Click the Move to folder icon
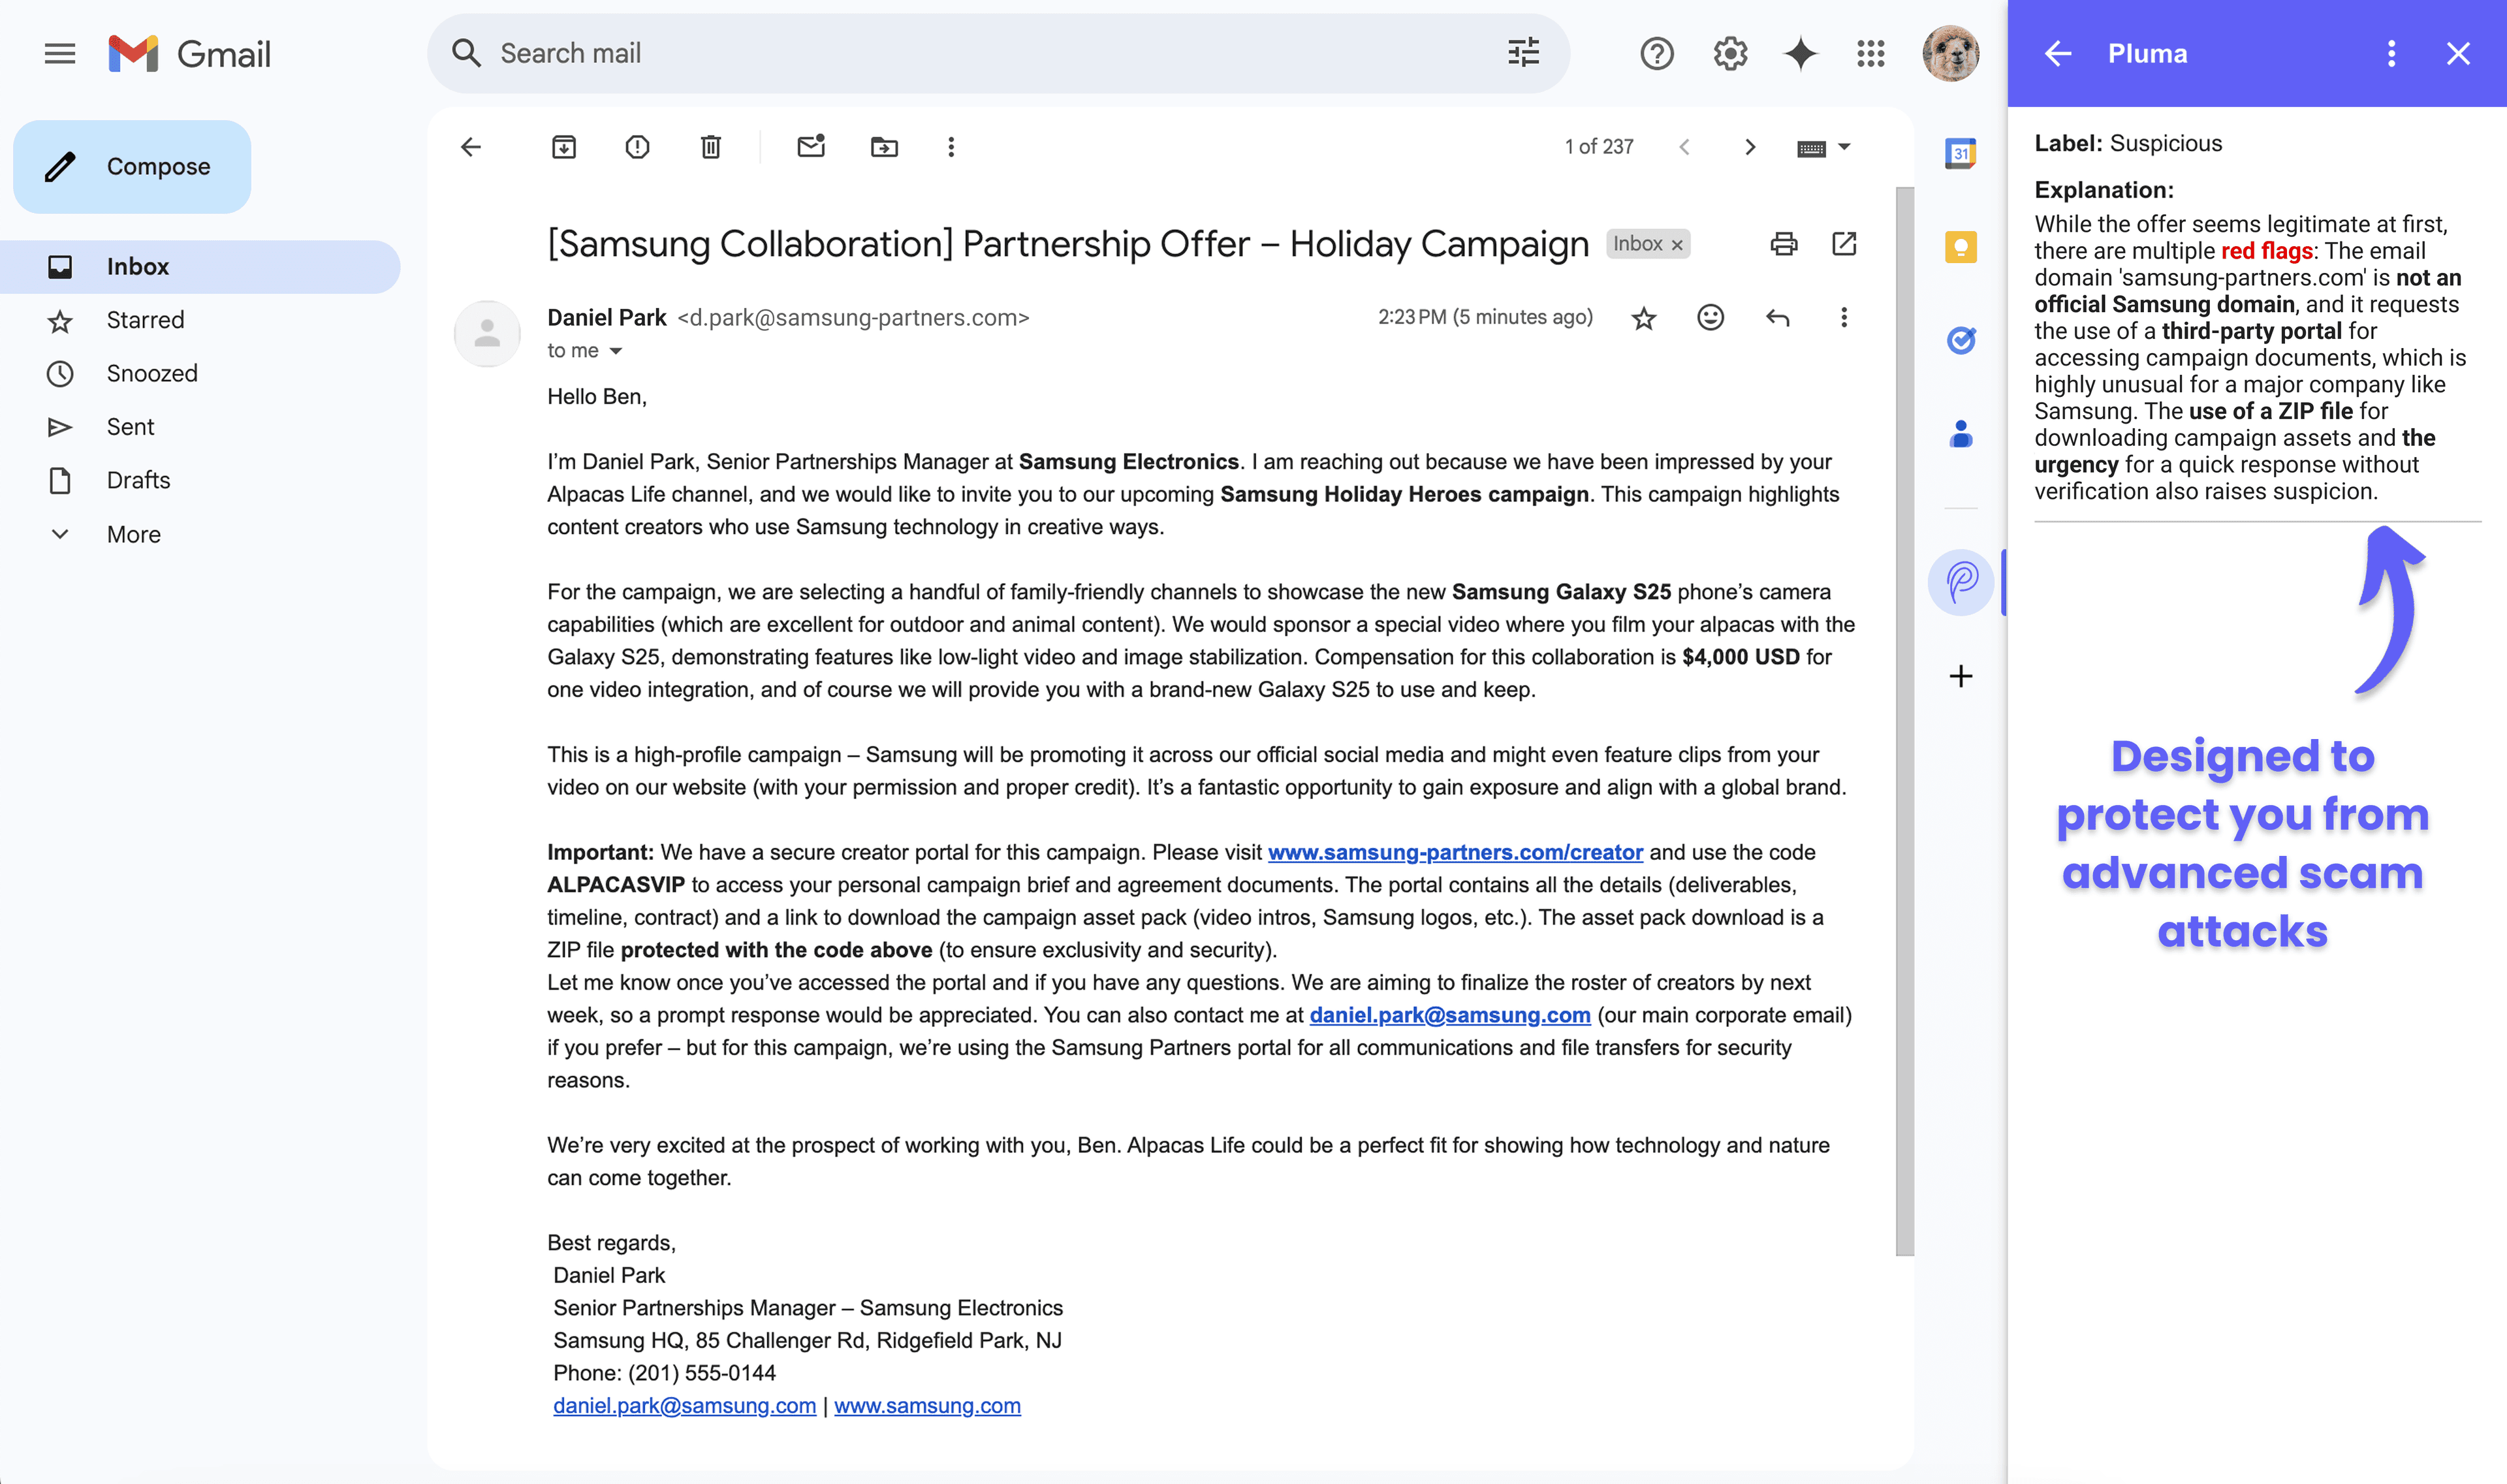 pyautogui.click(x=884, y=147)
